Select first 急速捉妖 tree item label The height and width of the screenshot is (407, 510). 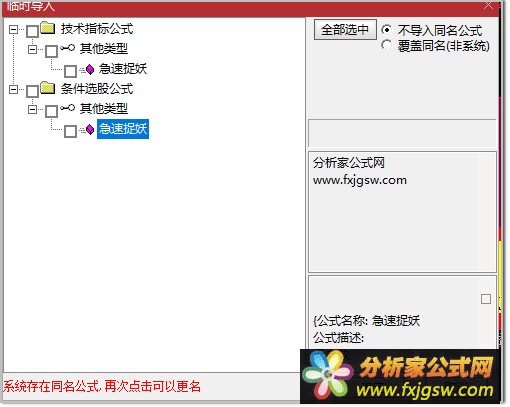tap(123, 69)
